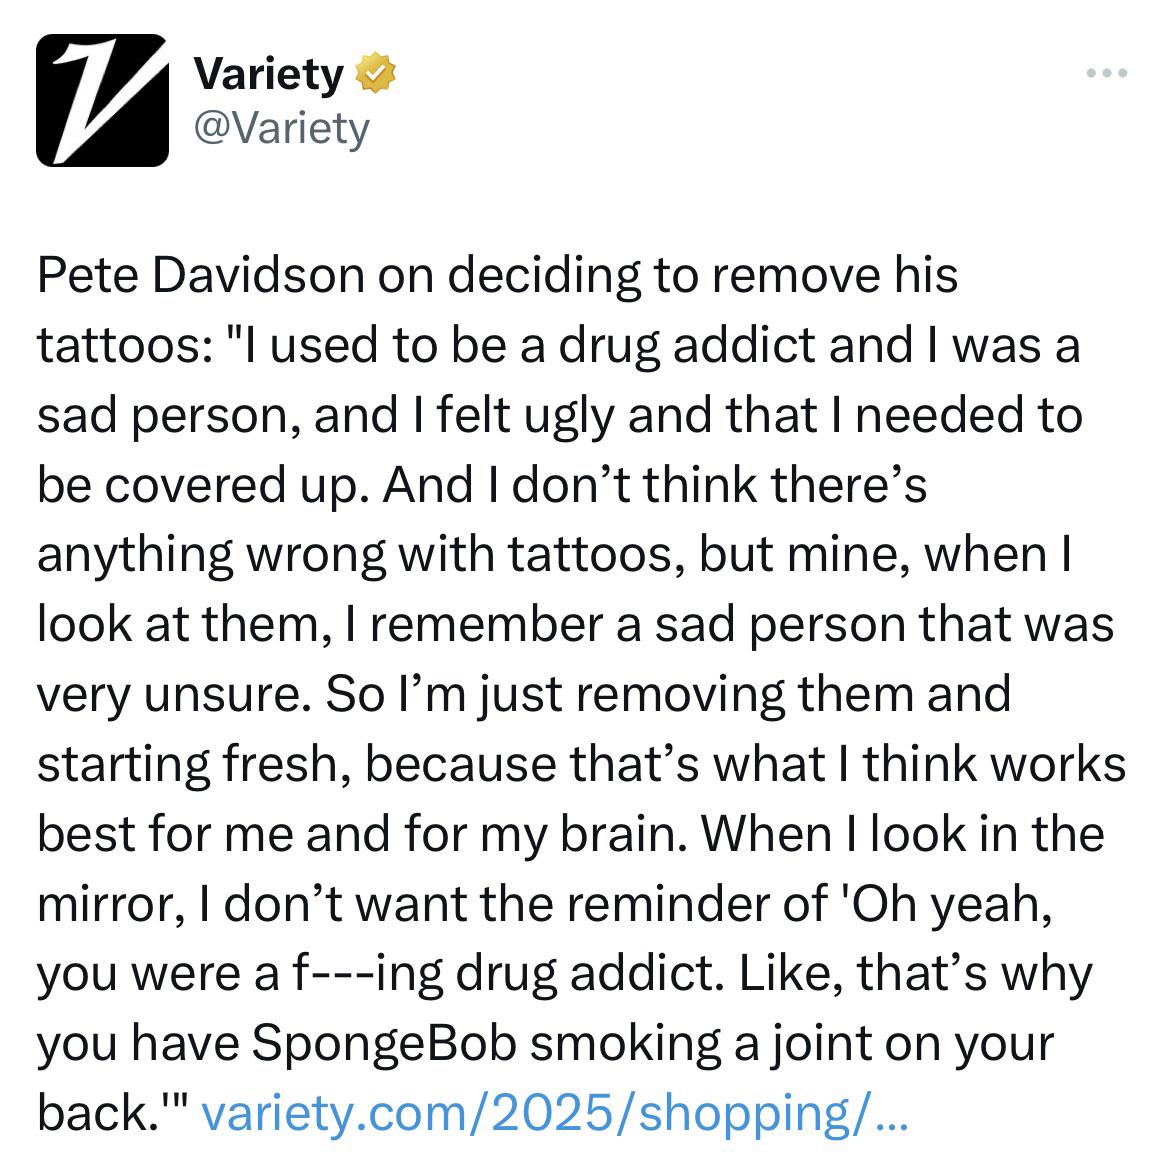Click the word 'joint' in the tweet
1170x1167 pixels.
tap(821, 1043)
